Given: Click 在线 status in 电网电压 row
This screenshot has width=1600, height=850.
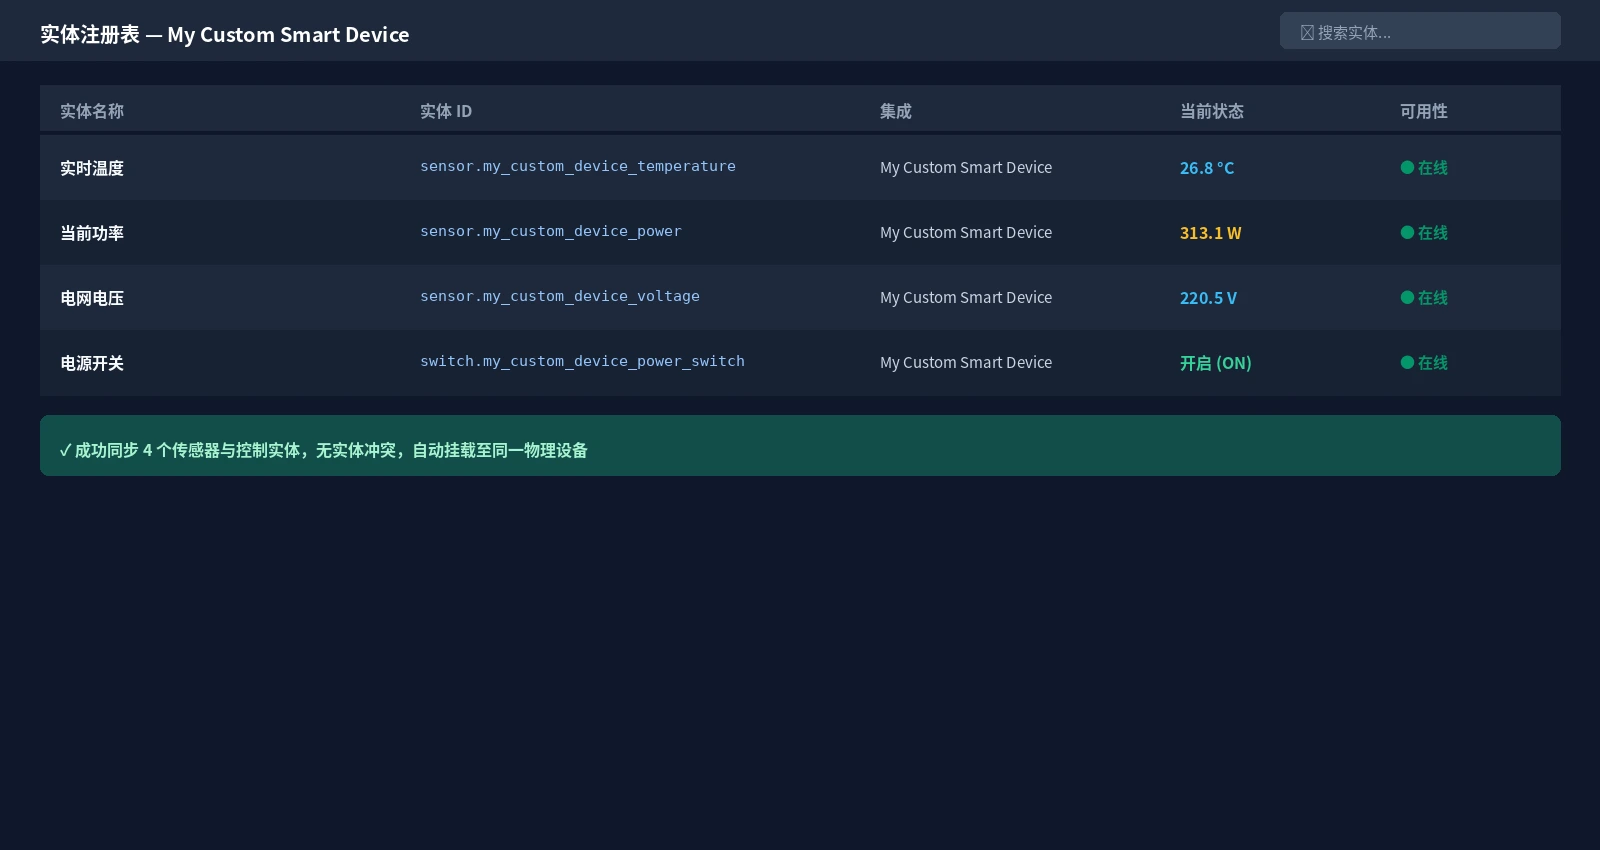Looking at the screenshot, I should [1433, 298].
